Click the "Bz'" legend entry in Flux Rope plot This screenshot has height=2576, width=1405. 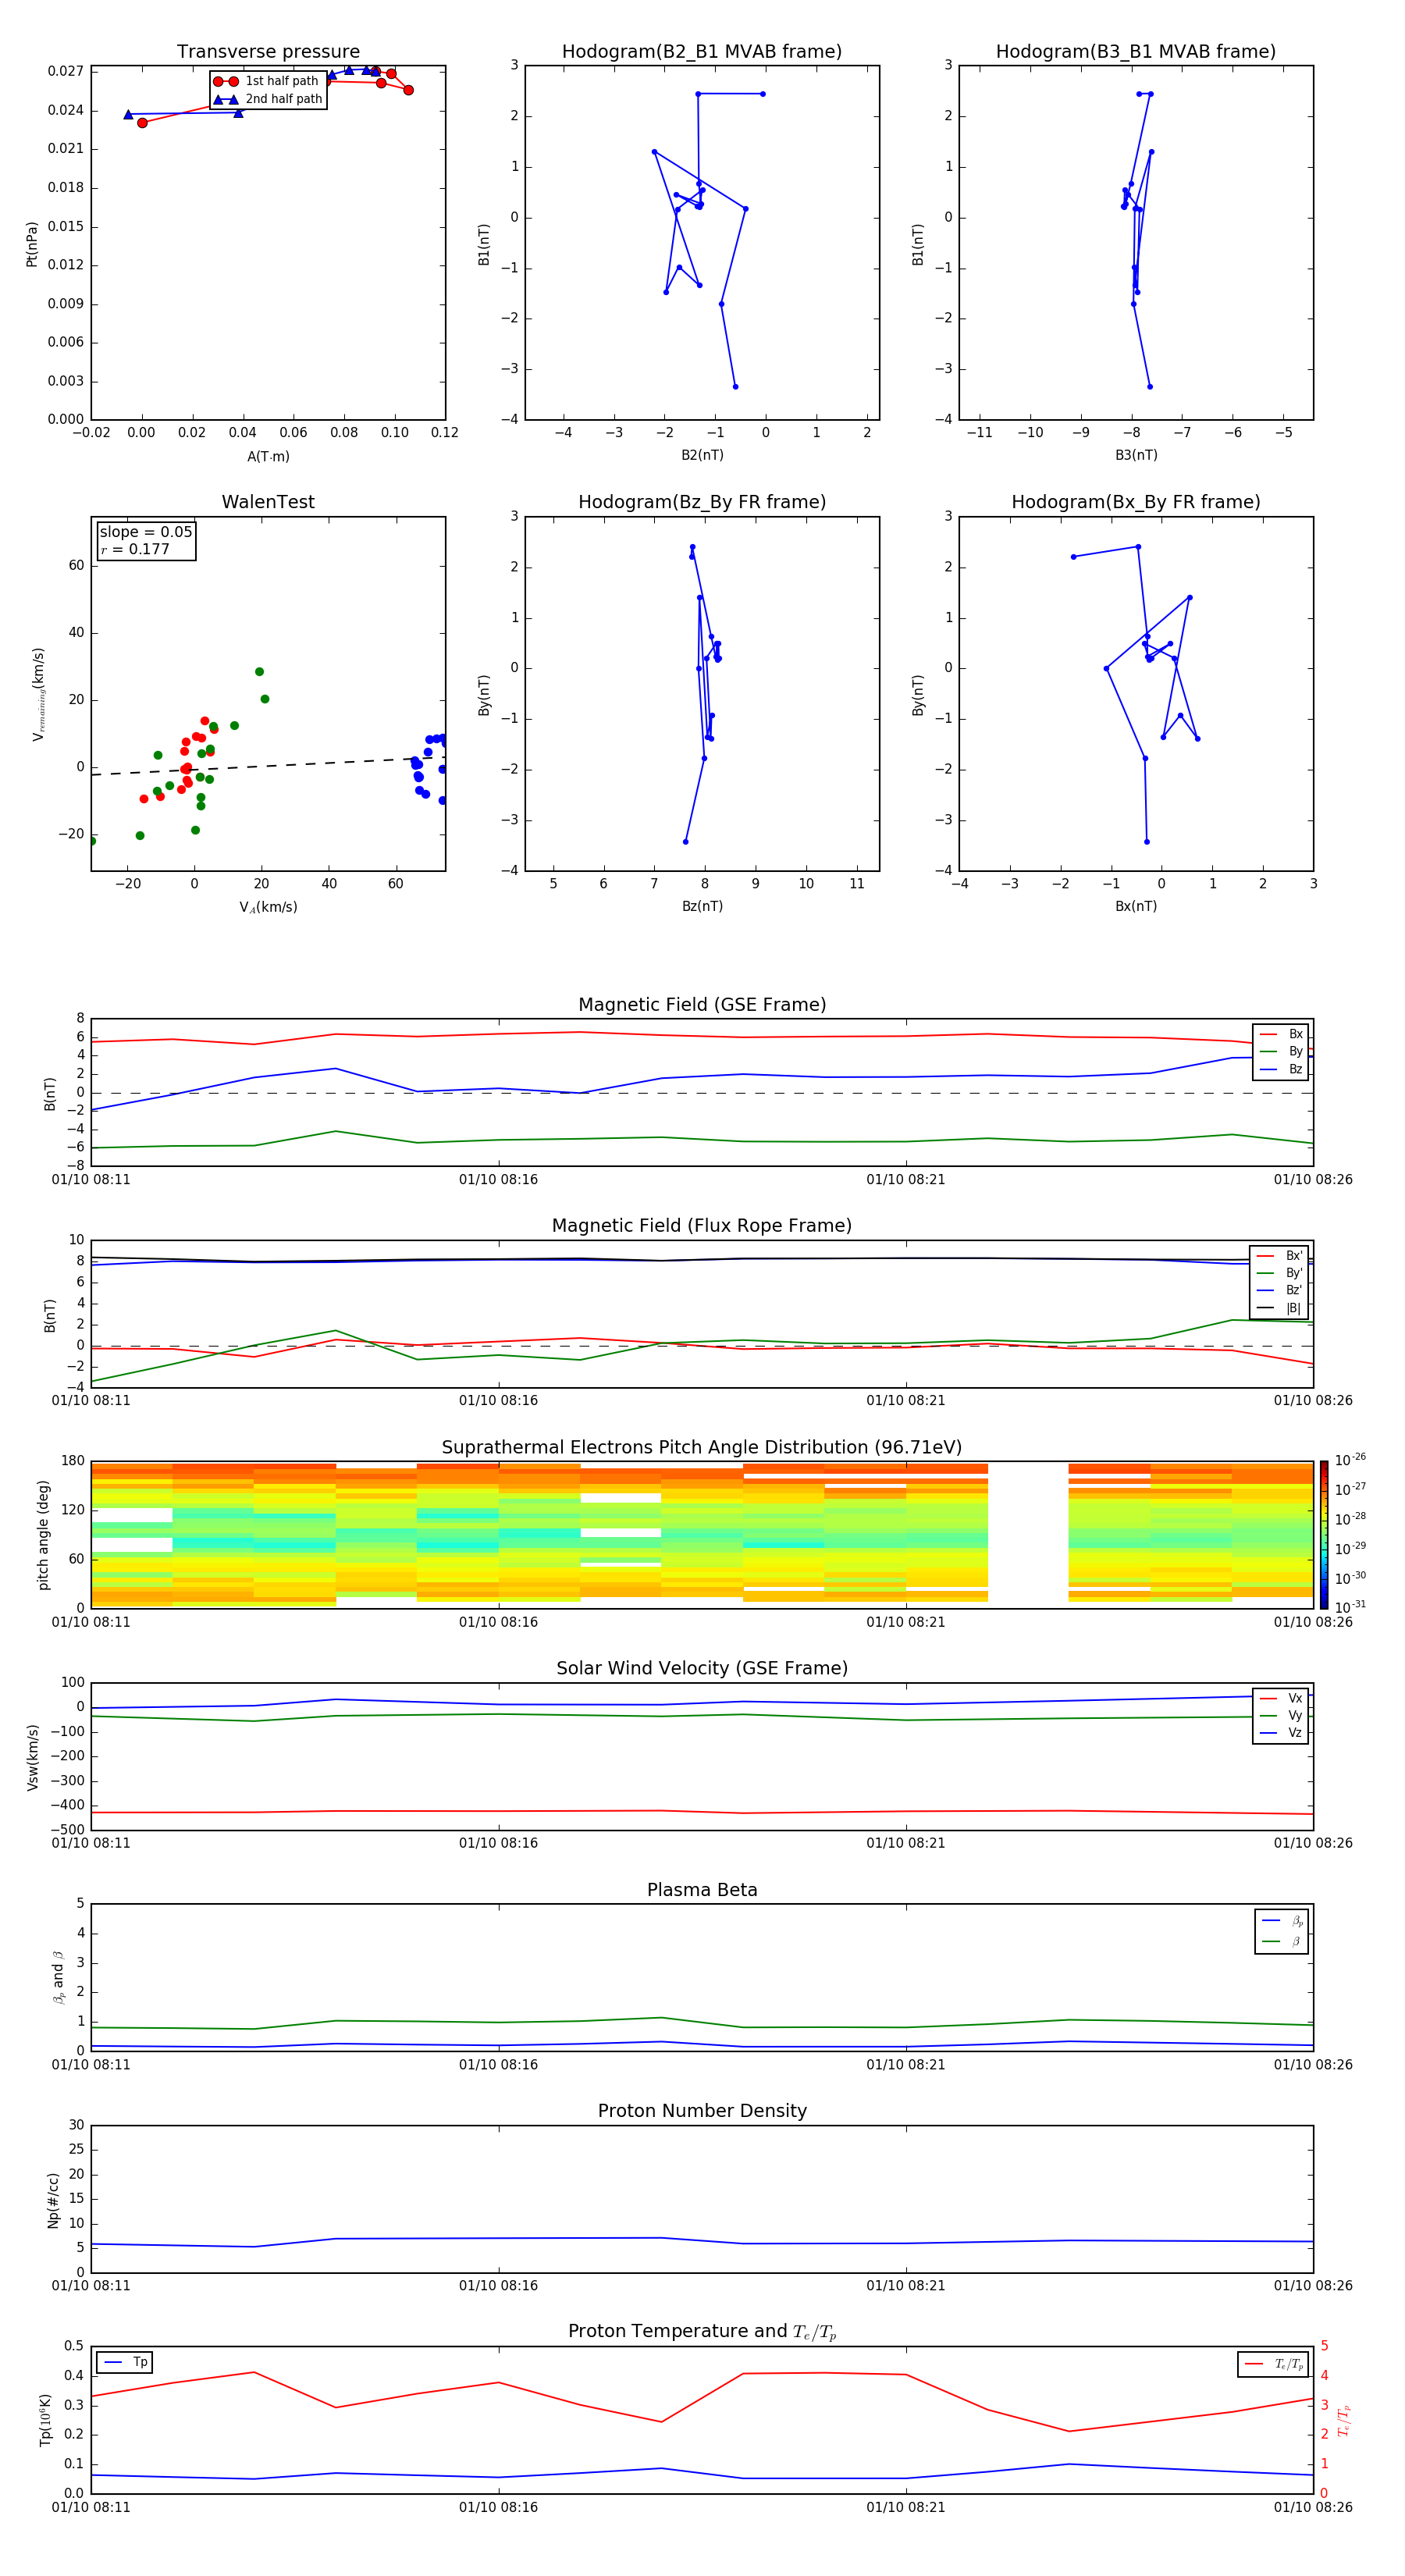click(1280, 1290)
